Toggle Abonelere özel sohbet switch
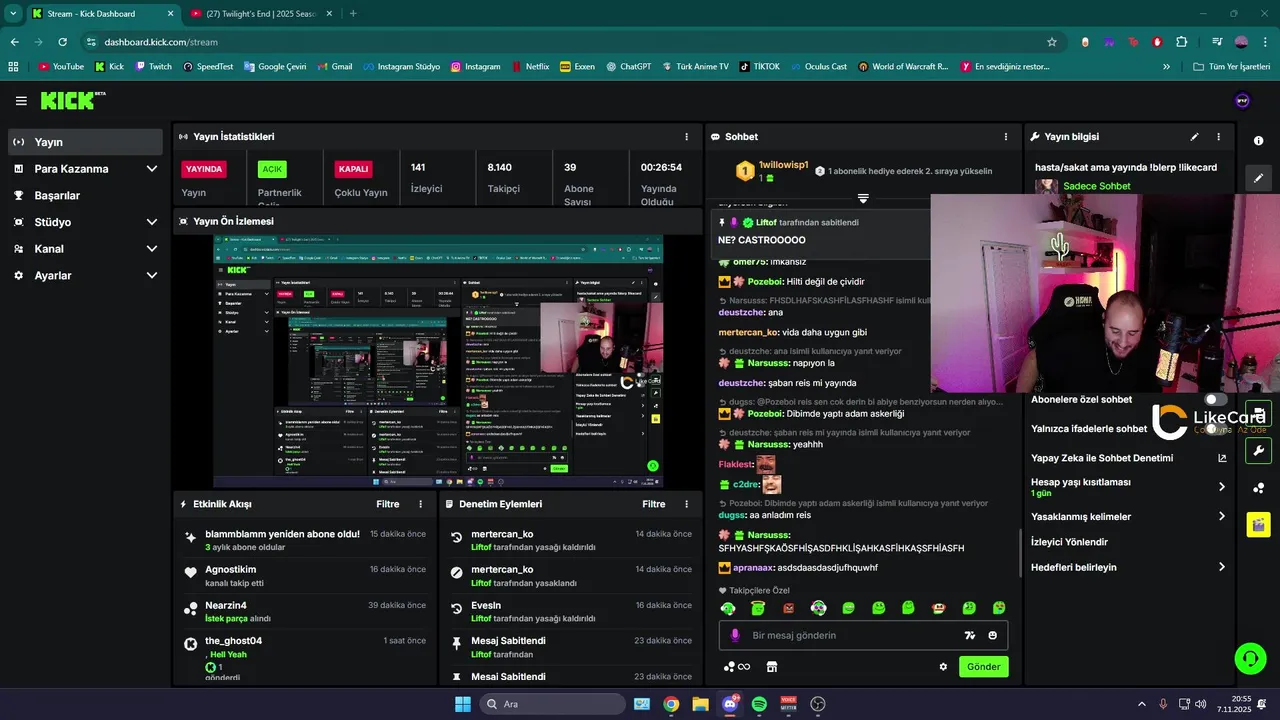Viewport: 1280px width, 720px height. pos(1215,400)
